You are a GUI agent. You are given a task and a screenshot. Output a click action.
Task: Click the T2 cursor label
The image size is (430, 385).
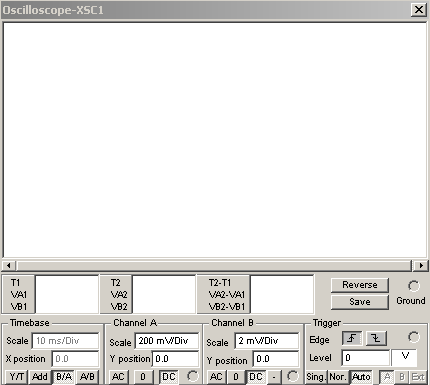116,283
